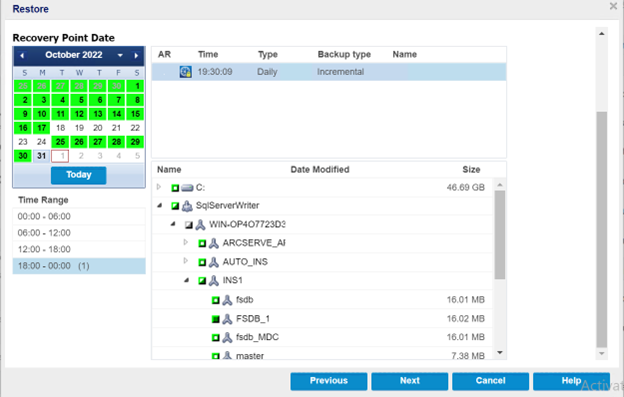
Task: Toggle the WIN-OP4O7723D3 checkbox
Action: (x=189, y=225)
